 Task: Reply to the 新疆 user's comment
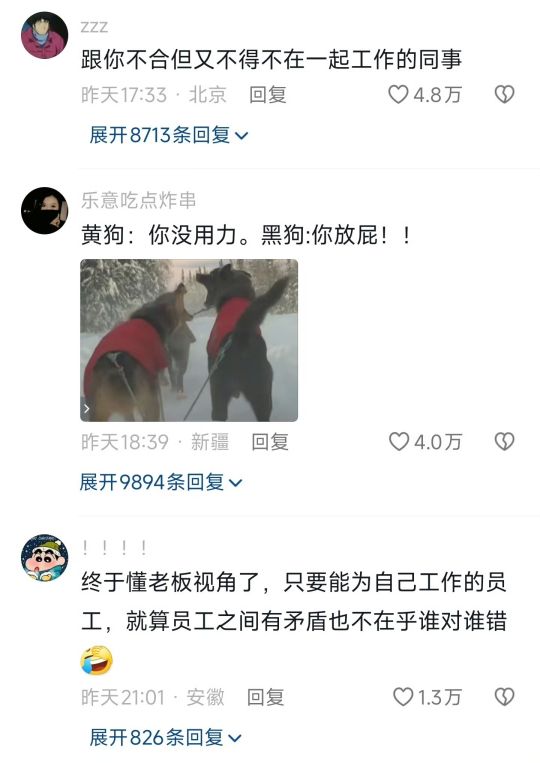click(270, 442)
